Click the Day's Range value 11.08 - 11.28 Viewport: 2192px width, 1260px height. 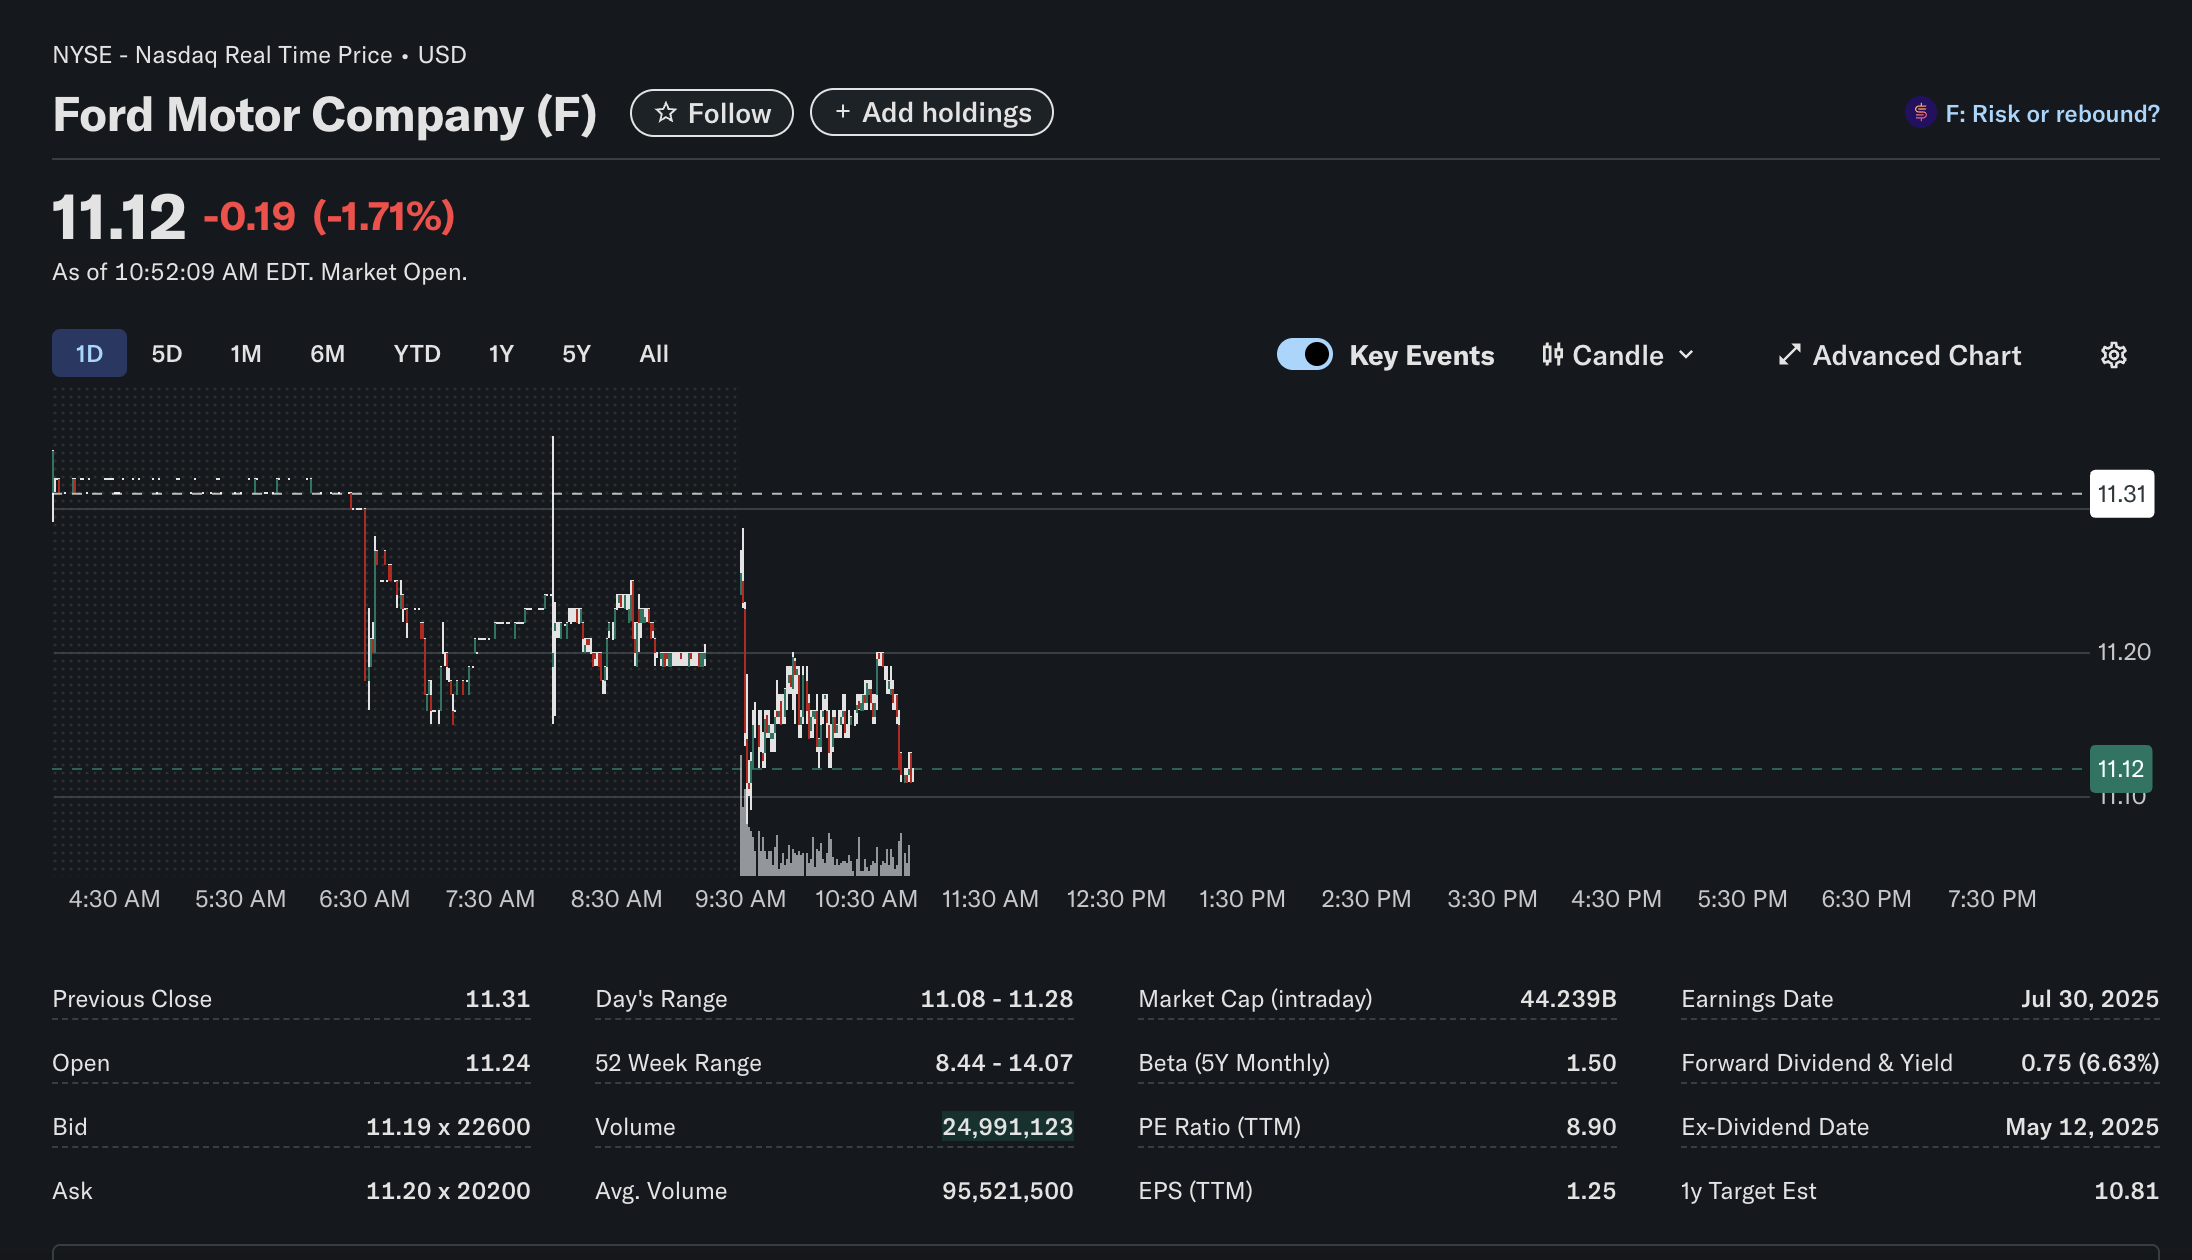[x=997, y=999]
